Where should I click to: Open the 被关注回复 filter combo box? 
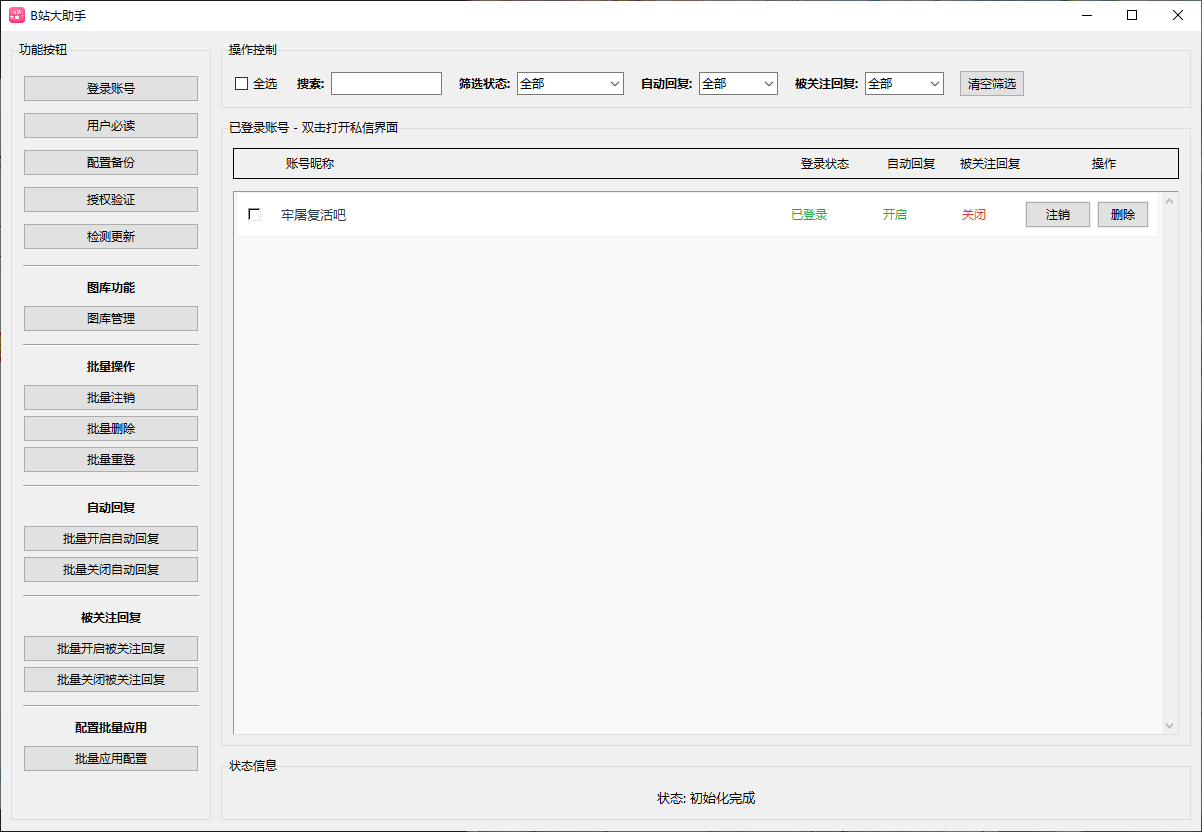click(904, 84)
